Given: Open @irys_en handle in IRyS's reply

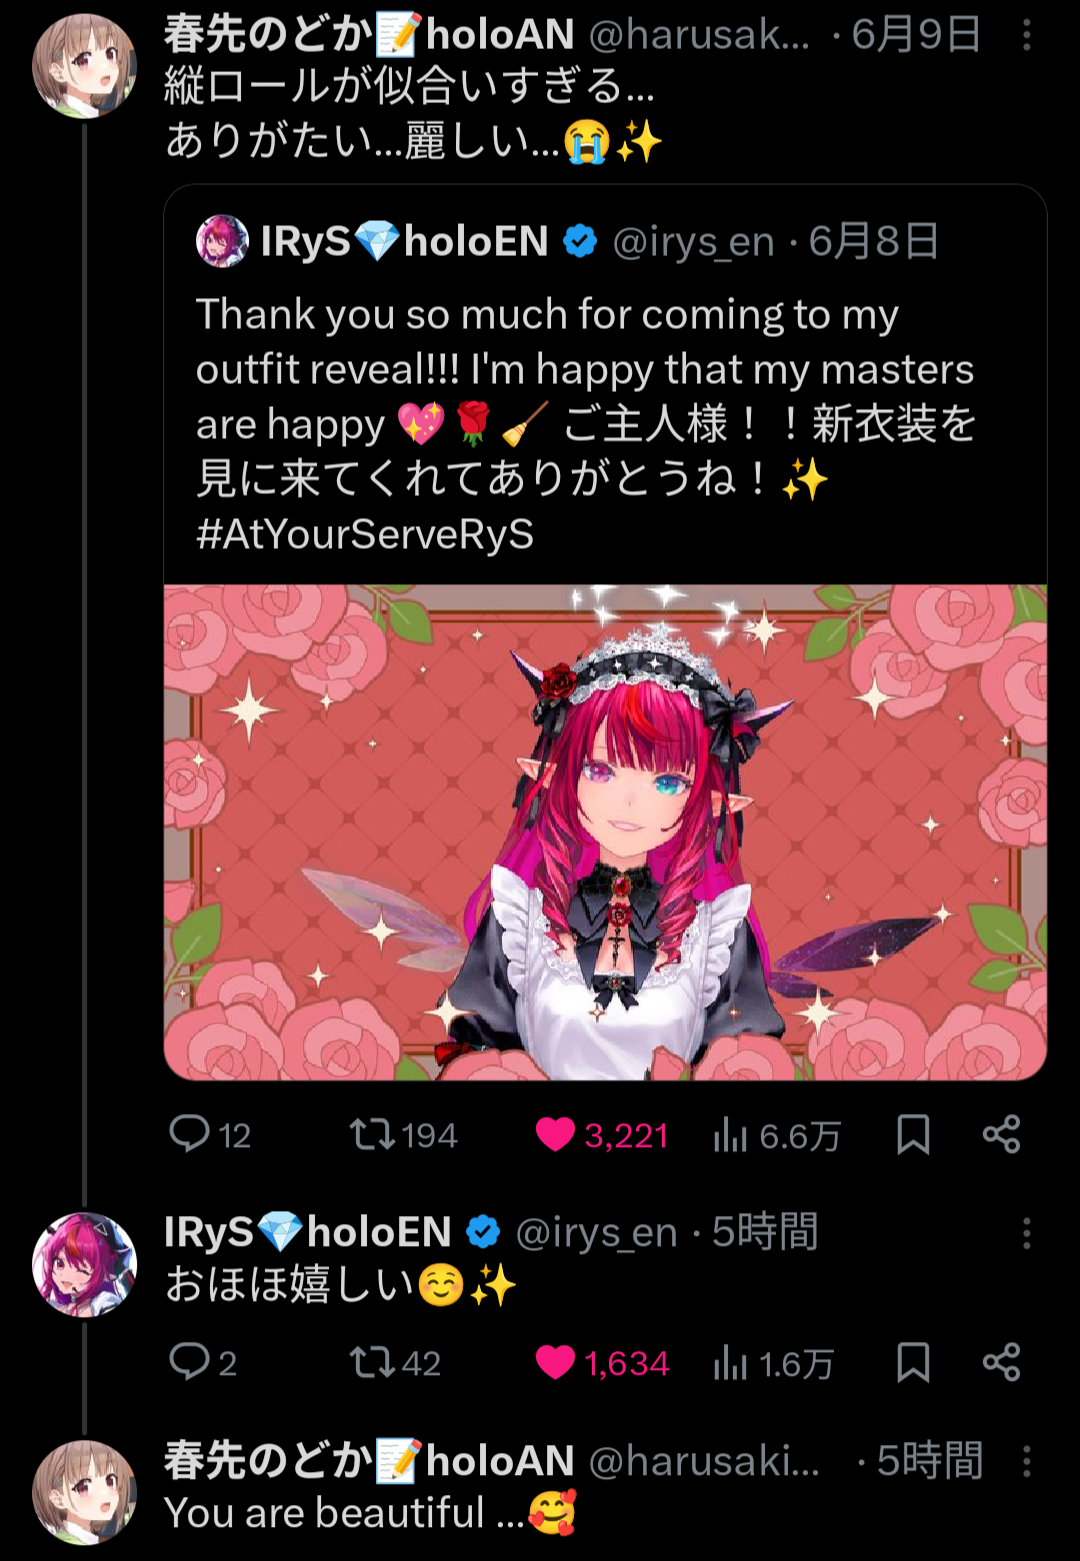Looking at the screenshot, I should coord(596,1233).
